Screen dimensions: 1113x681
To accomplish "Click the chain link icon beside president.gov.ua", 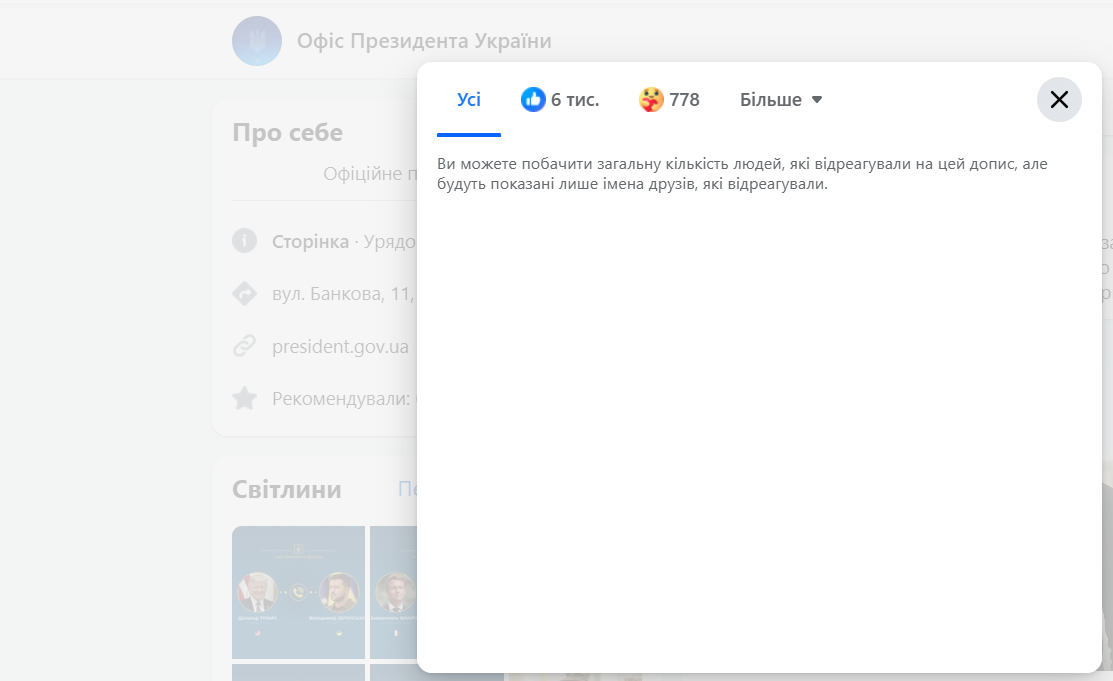I will pos(245,347).
